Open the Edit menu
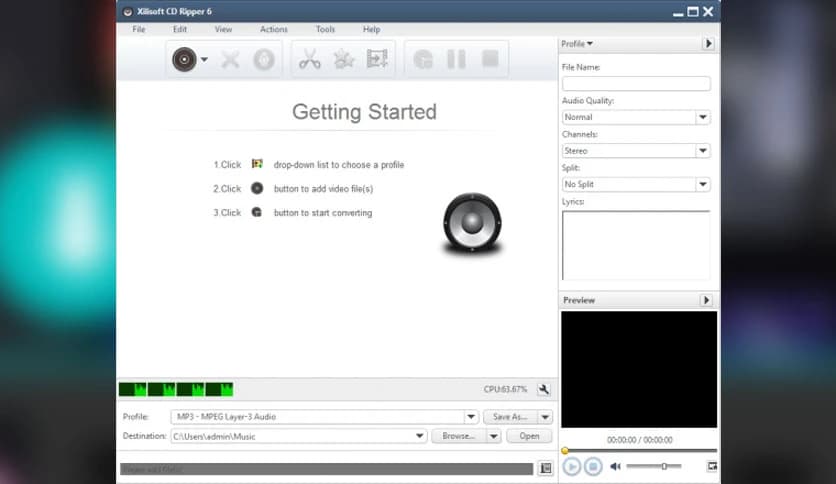The height and width of the screenshot is (484, 836). 180,29
